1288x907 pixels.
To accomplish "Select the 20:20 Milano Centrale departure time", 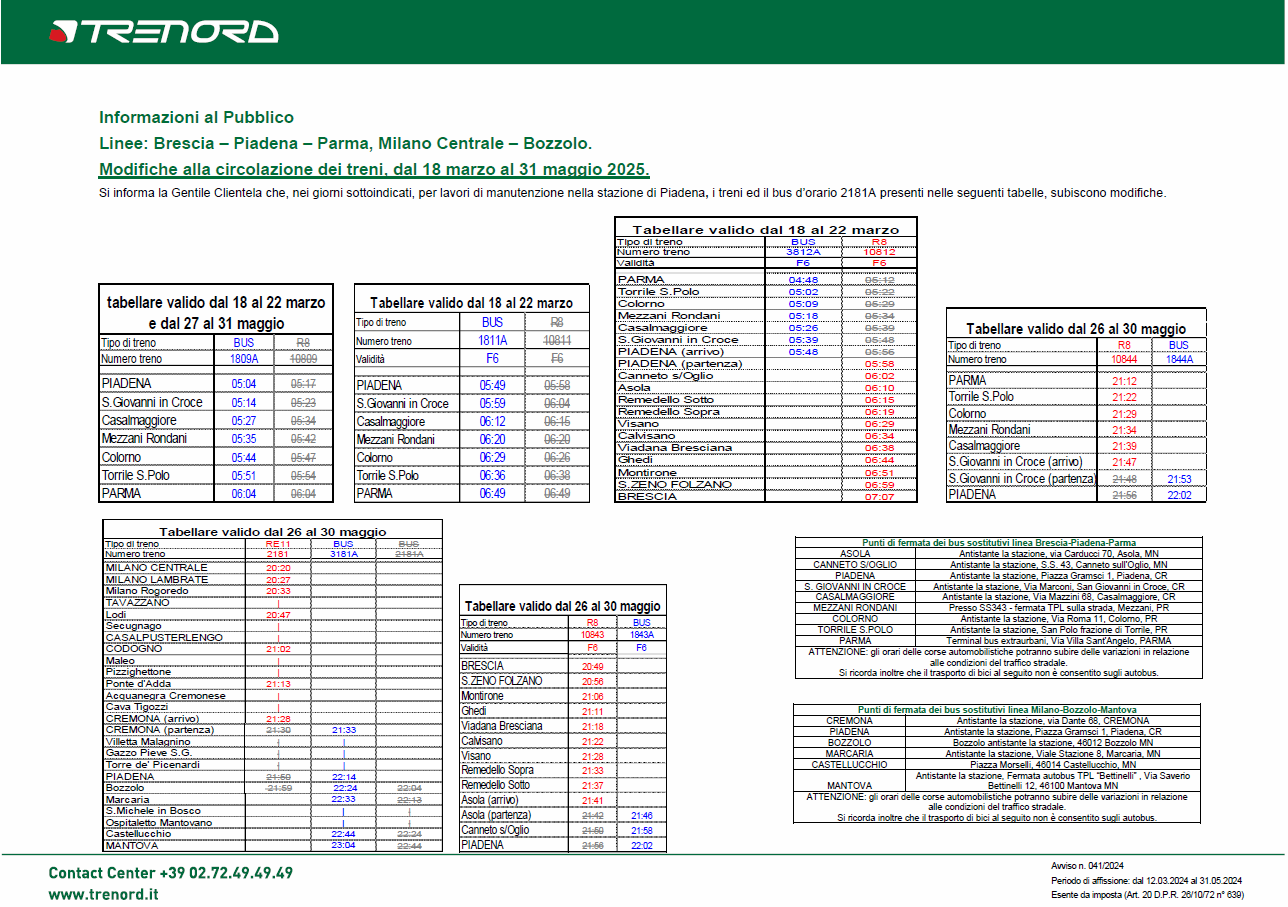I will 278,567.
